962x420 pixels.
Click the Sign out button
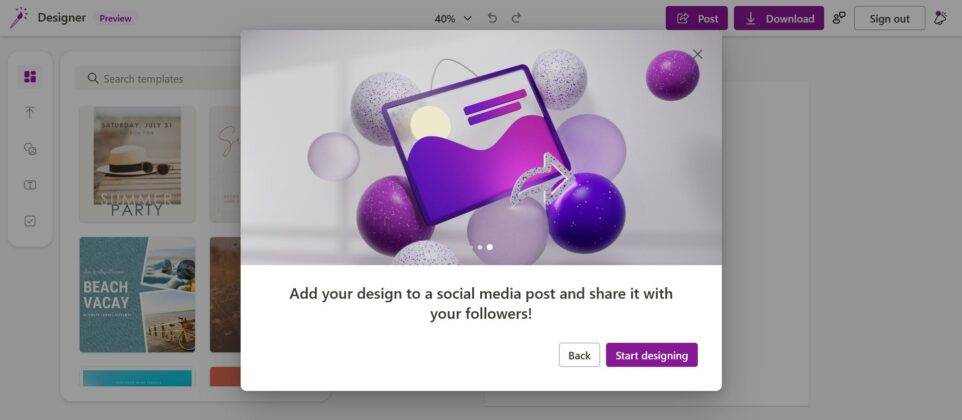tap(890, 18)
